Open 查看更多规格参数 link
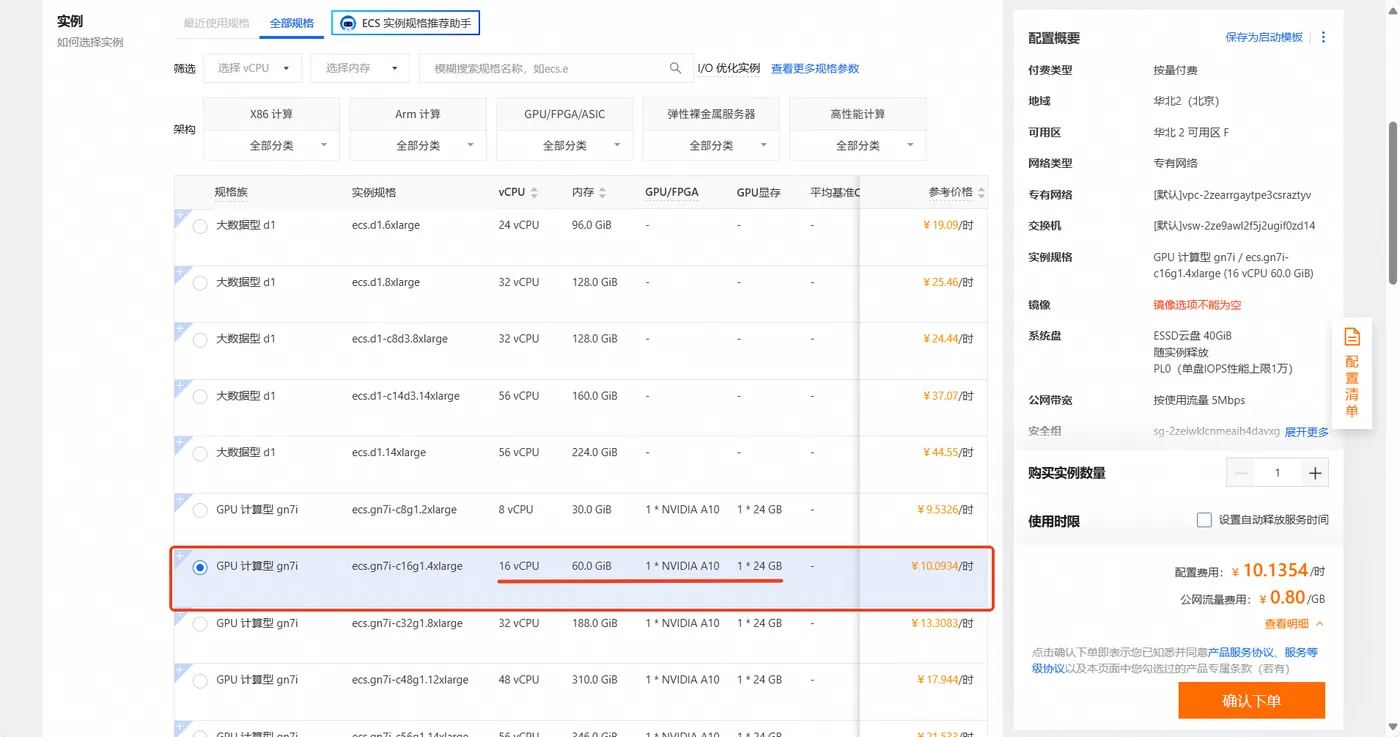 click(x=815, y=68)
